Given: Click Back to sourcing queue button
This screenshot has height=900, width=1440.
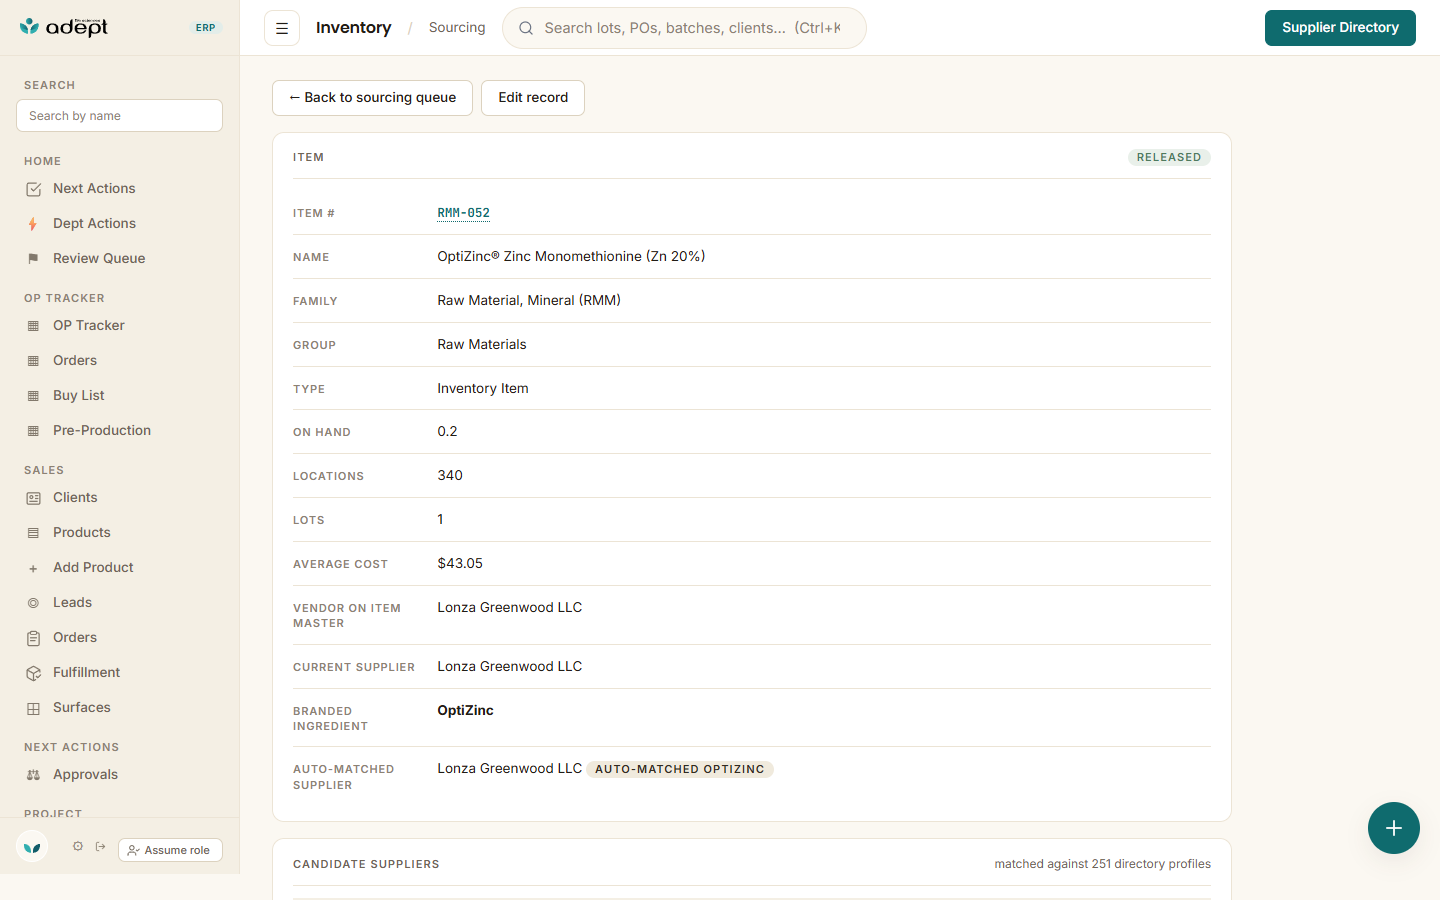Looking at the screenshot, I should pyautogui.click(x=372, y=98).
